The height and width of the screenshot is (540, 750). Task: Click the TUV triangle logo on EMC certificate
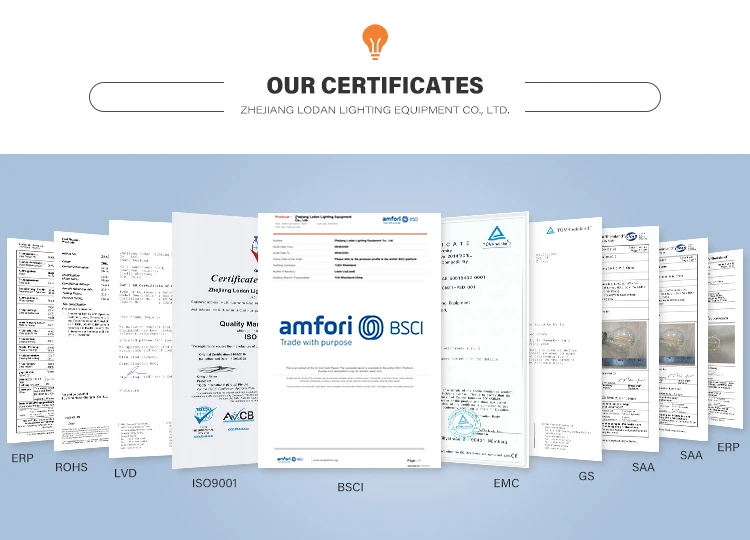click(497, 237)
